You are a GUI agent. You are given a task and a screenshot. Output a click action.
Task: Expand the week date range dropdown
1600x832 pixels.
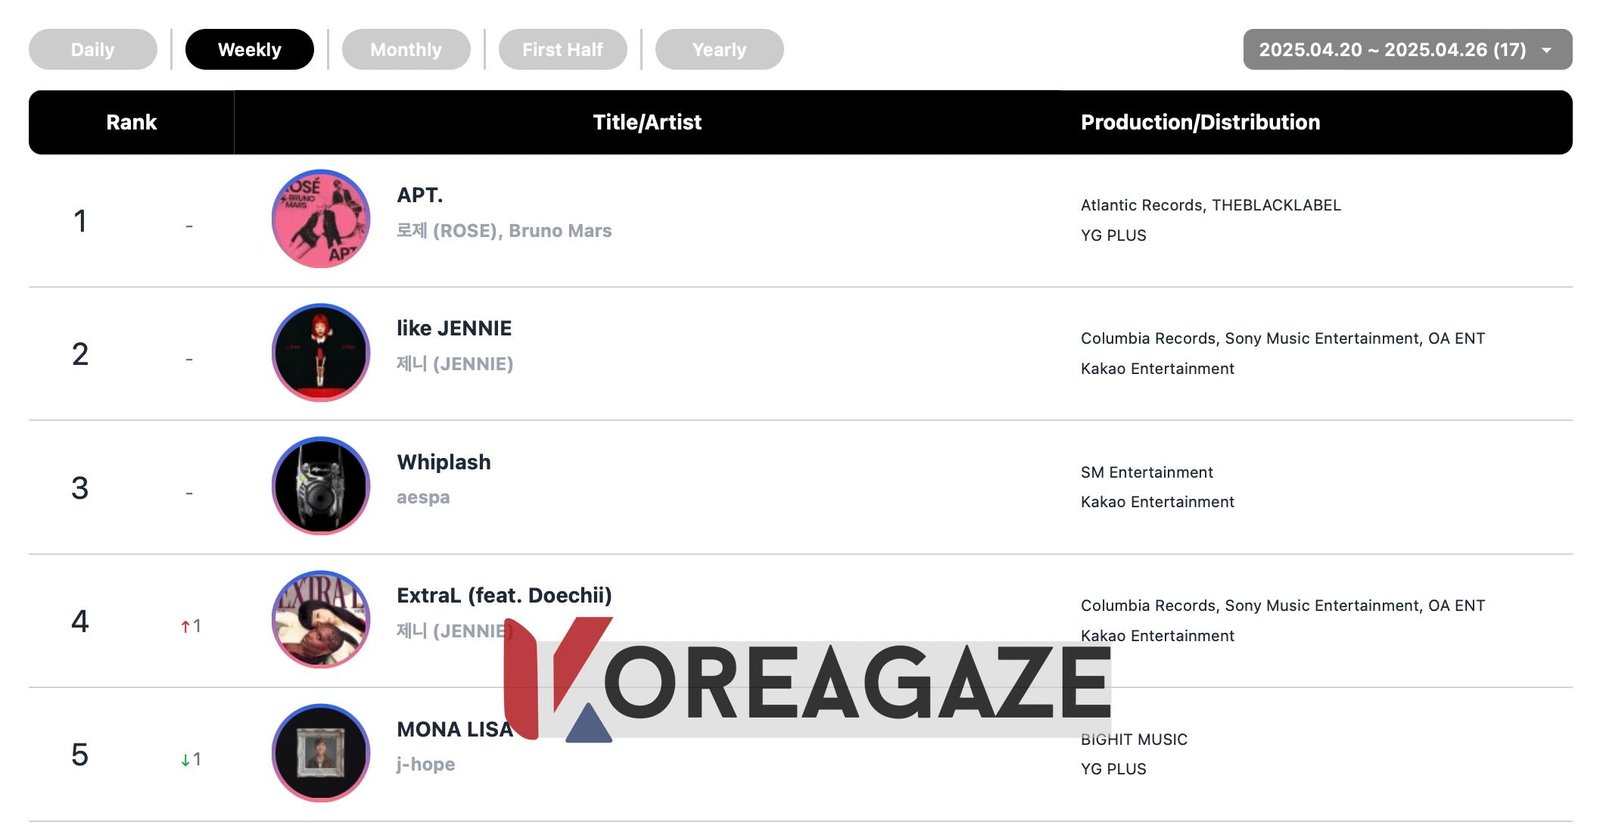pyautogui.click(x=1391, y=50)
